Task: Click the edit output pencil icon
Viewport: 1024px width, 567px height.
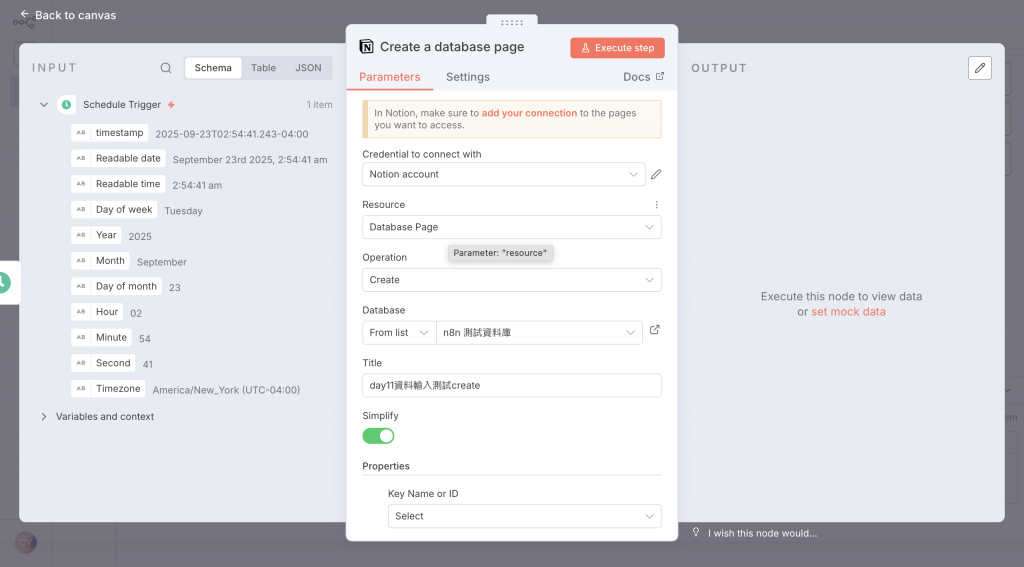Action: pos(980,68)
